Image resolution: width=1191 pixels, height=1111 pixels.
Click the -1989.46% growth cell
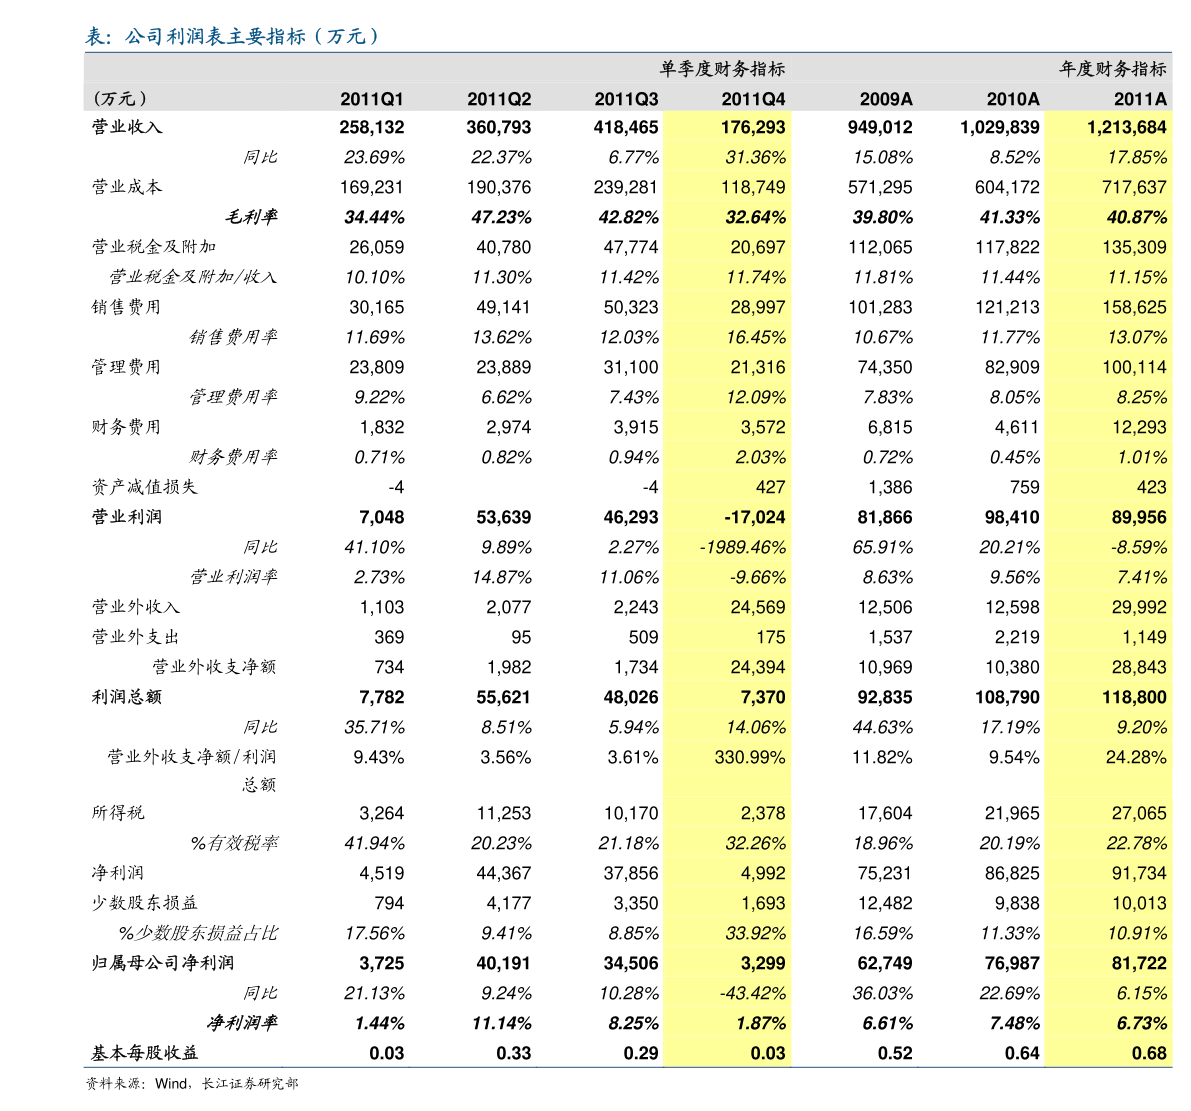(x=743, y=547)
